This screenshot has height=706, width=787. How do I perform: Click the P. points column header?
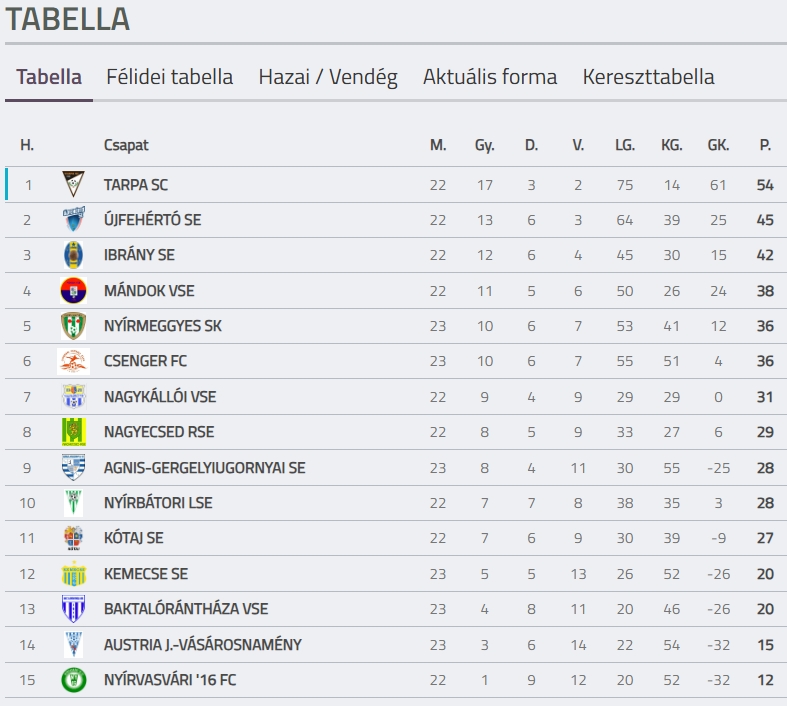pyautogui.click(x=765, y=145)
